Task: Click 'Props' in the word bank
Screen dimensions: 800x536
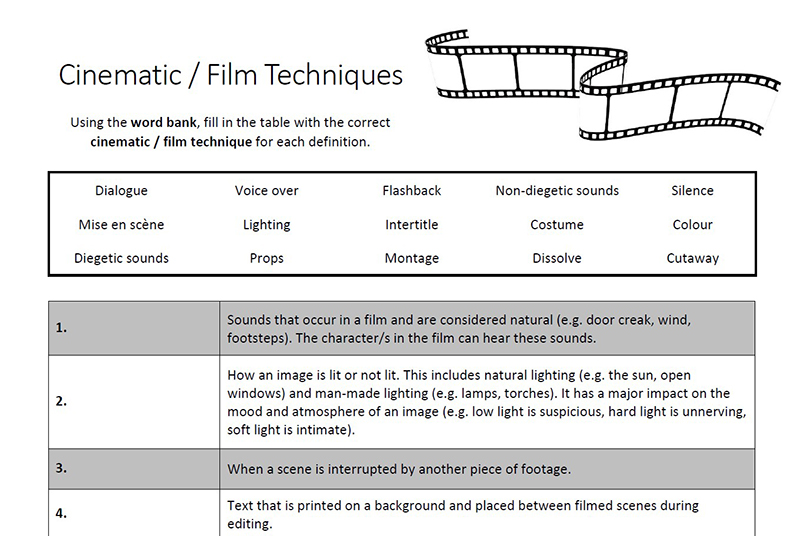Action: pyautogui.click(x=266, y=259)
